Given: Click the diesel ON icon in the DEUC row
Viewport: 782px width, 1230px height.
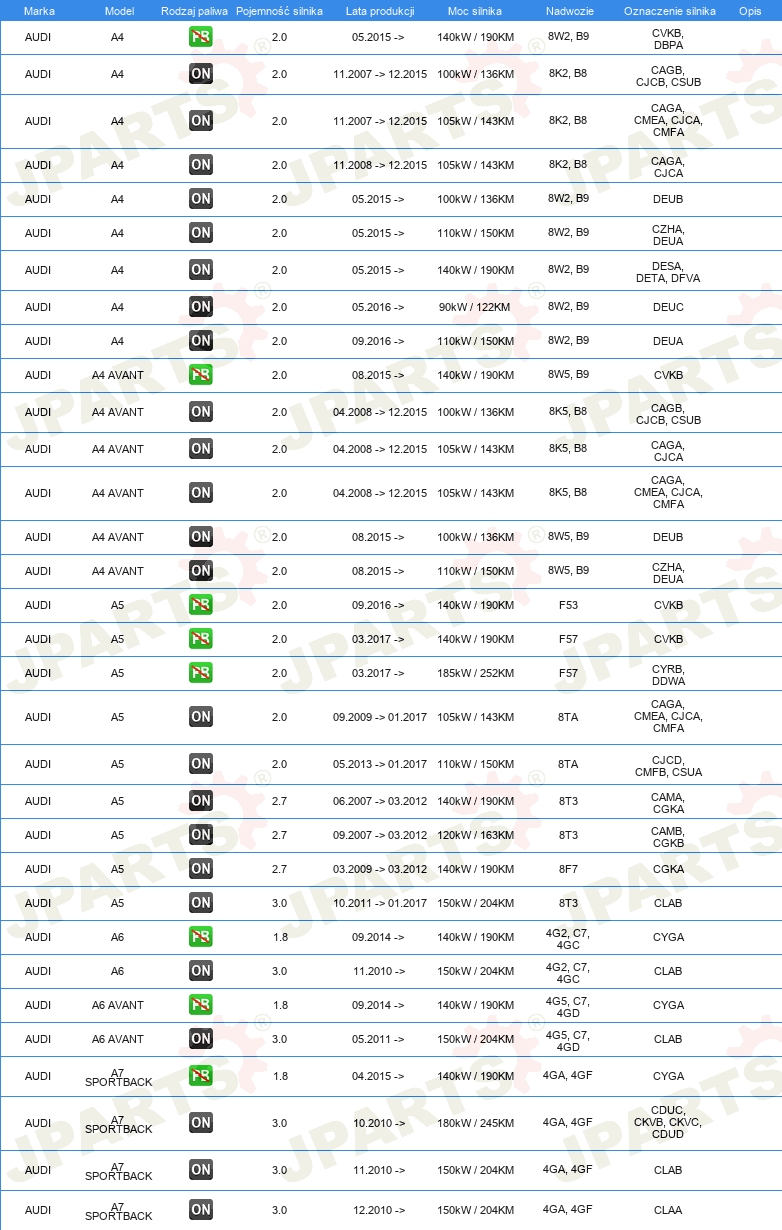Looking at the screenshot, I should [201, 307].
